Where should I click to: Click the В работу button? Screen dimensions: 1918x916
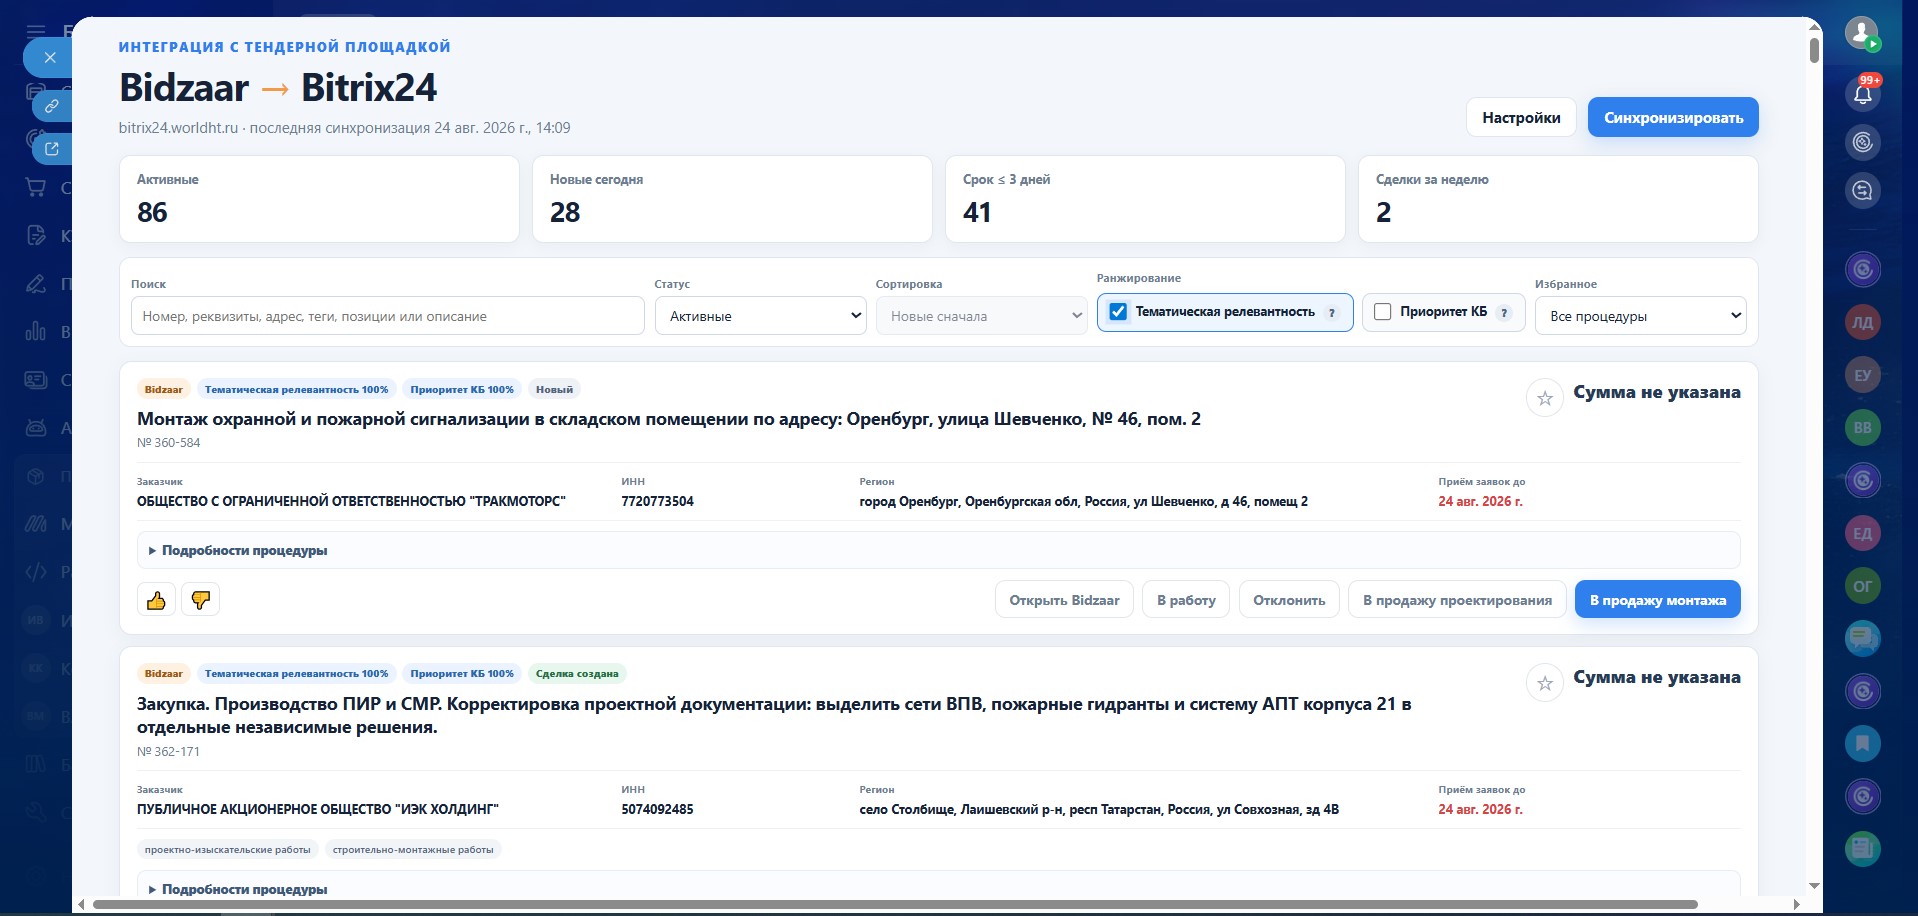click(1186, 600)
